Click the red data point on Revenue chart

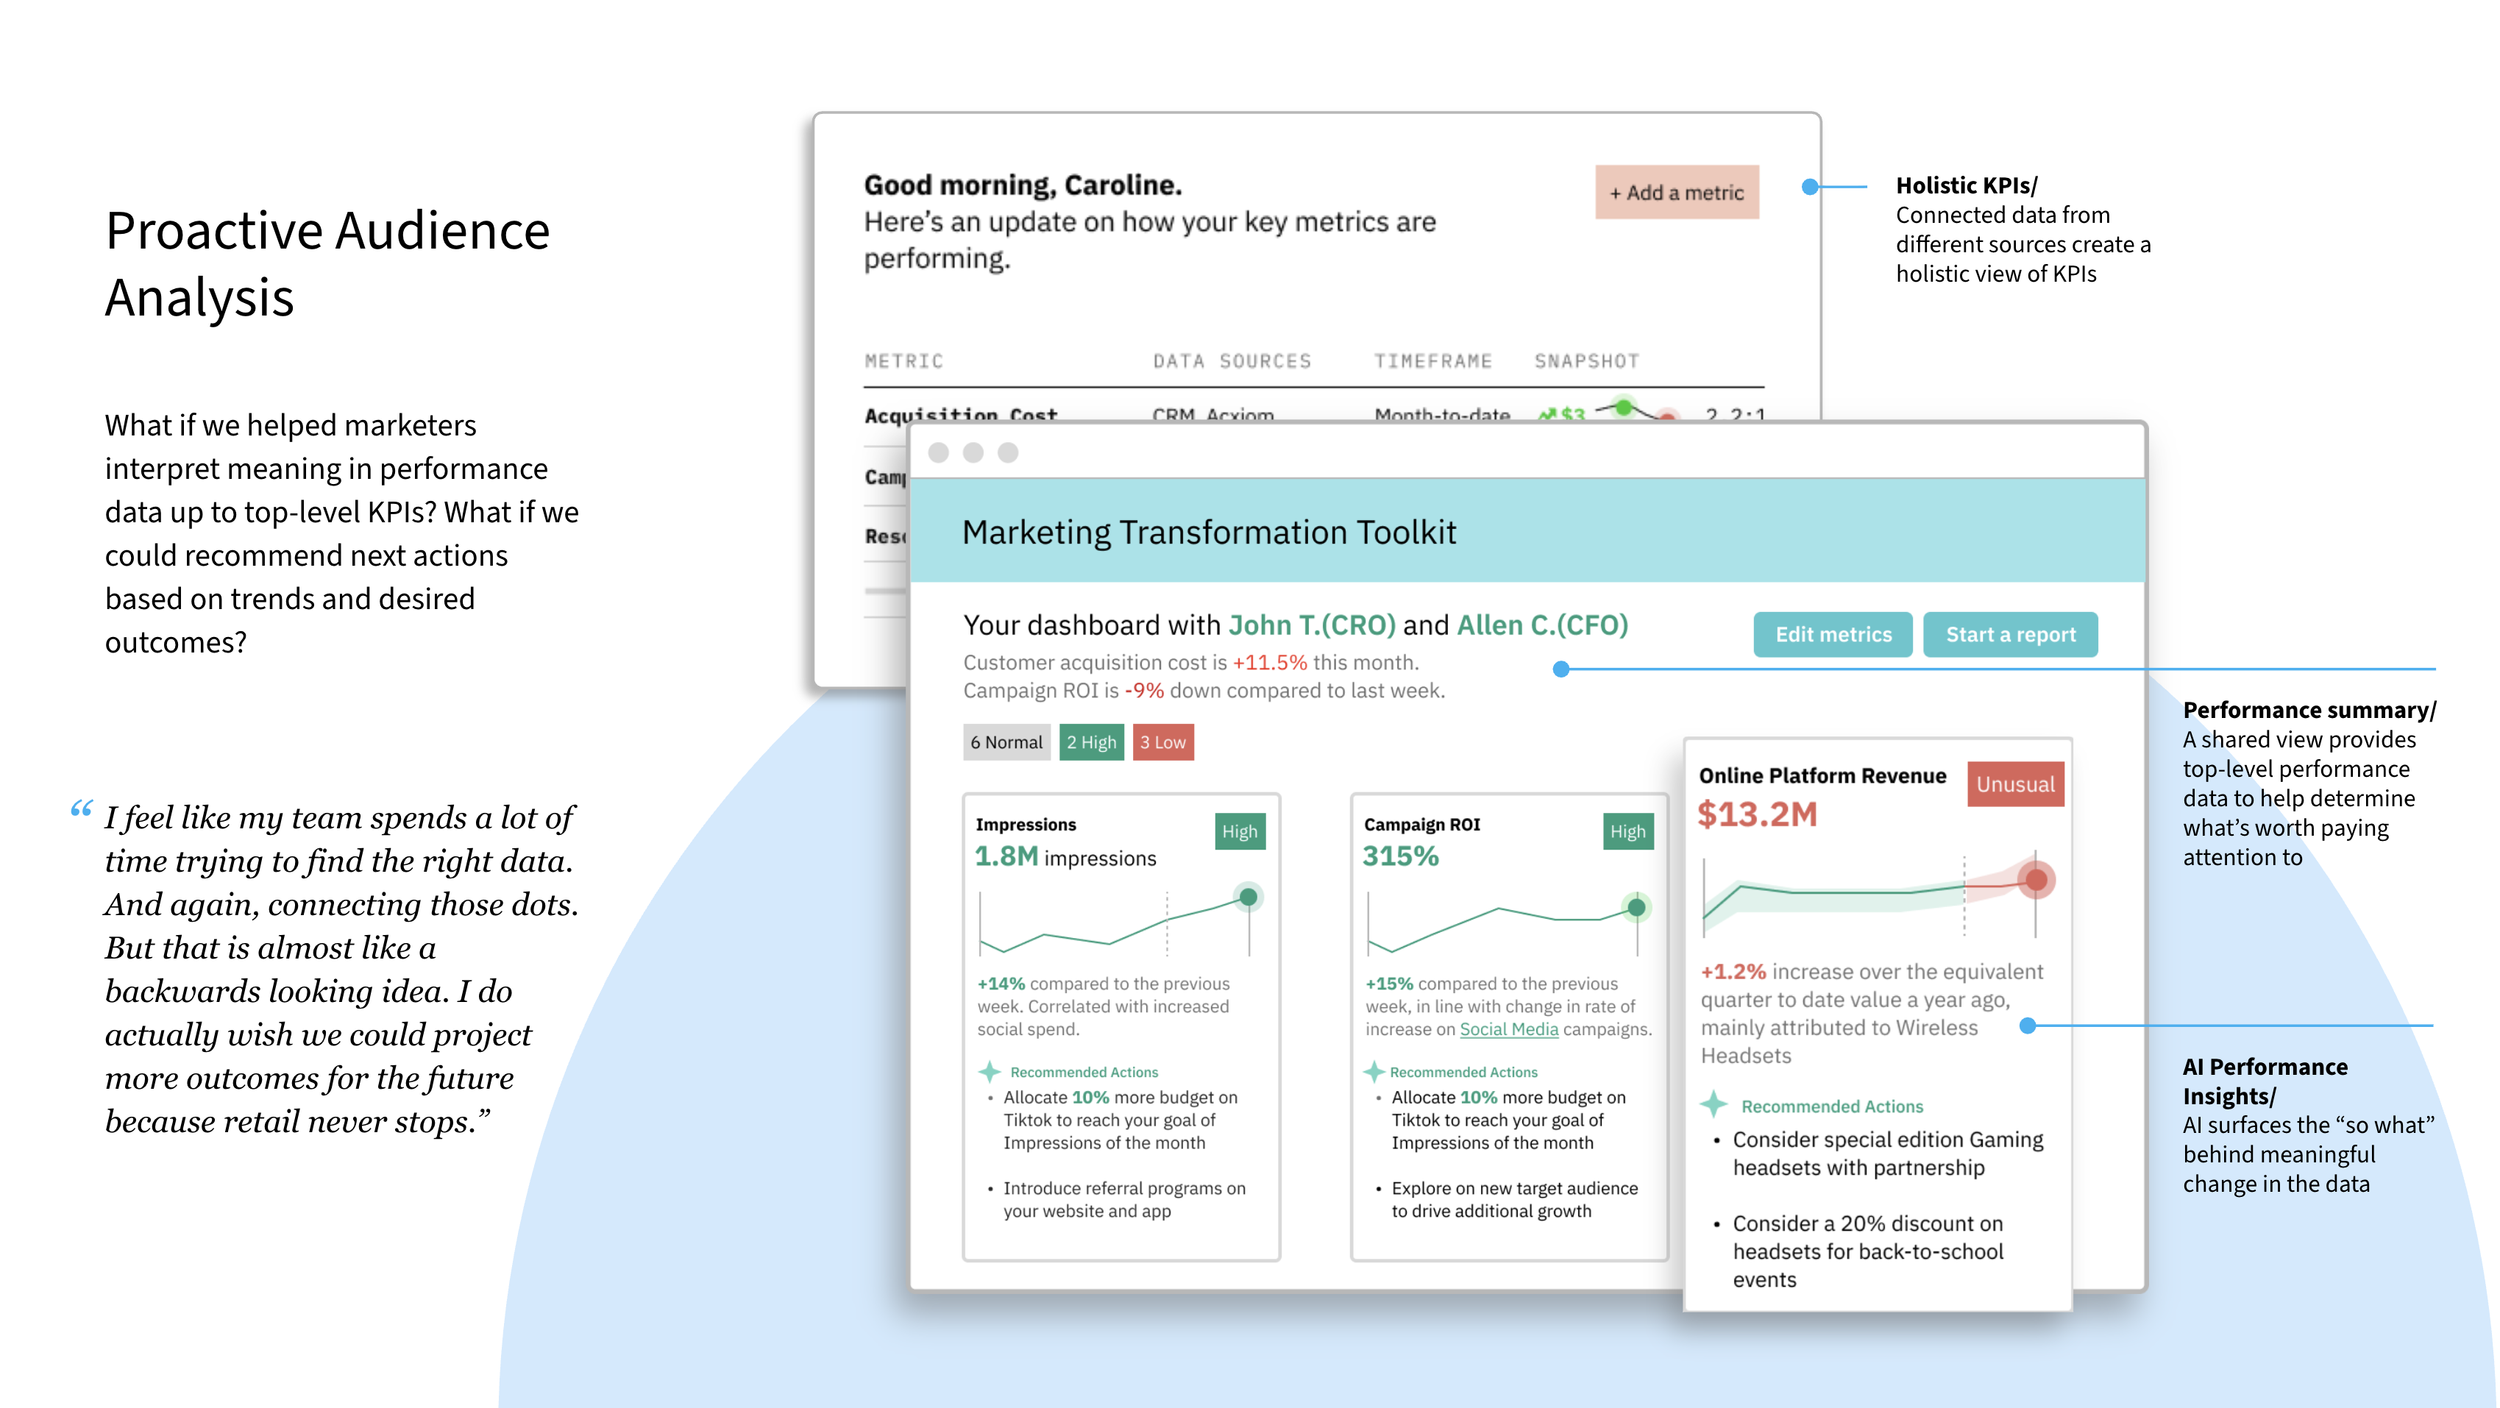coord(2035,880)
